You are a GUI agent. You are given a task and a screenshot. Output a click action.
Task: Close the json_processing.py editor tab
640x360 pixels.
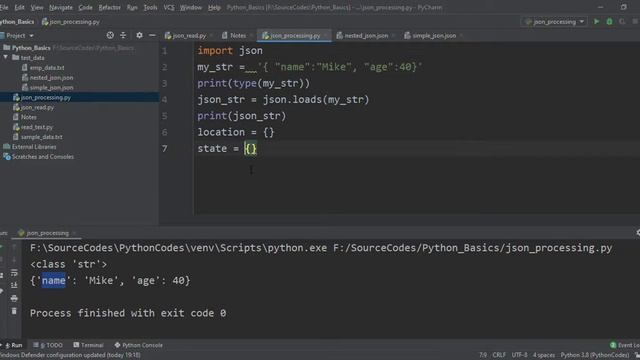tap(325, 36)
